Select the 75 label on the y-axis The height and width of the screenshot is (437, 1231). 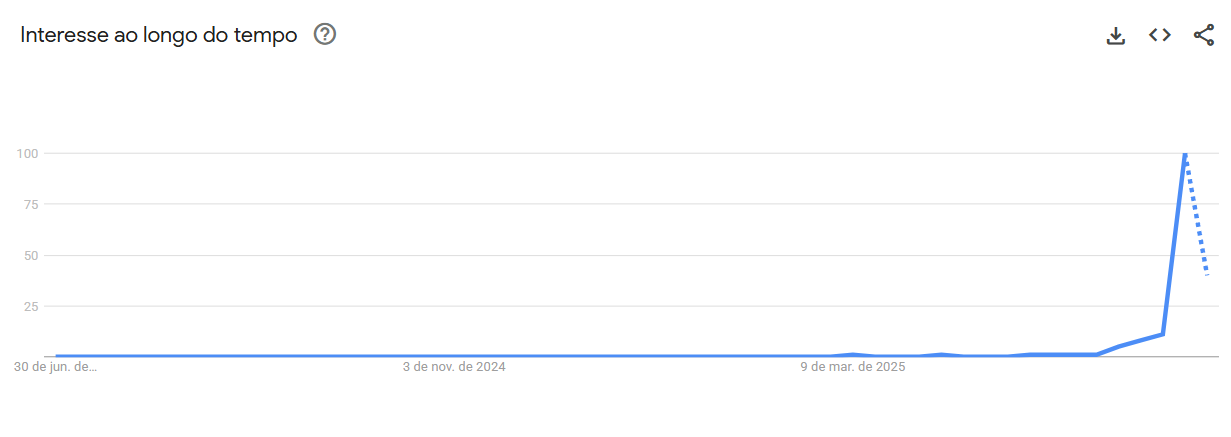(31, 204)
